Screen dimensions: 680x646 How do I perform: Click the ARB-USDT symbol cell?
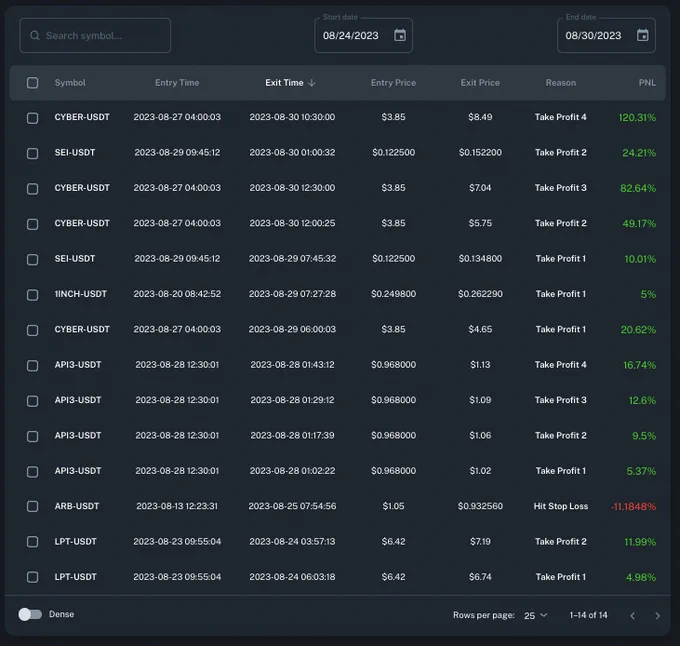coord(77,506)
